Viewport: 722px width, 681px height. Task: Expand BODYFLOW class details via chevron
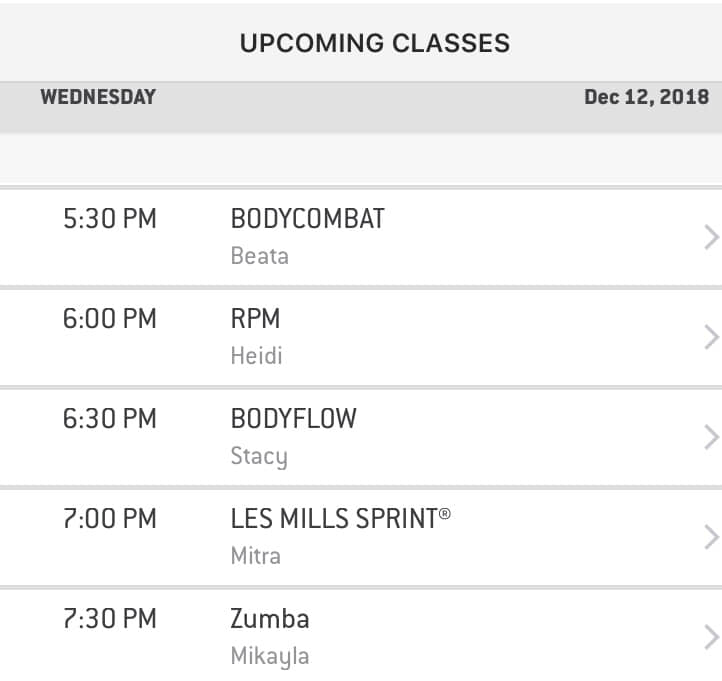pyautogui.click(x=711, y=437)
